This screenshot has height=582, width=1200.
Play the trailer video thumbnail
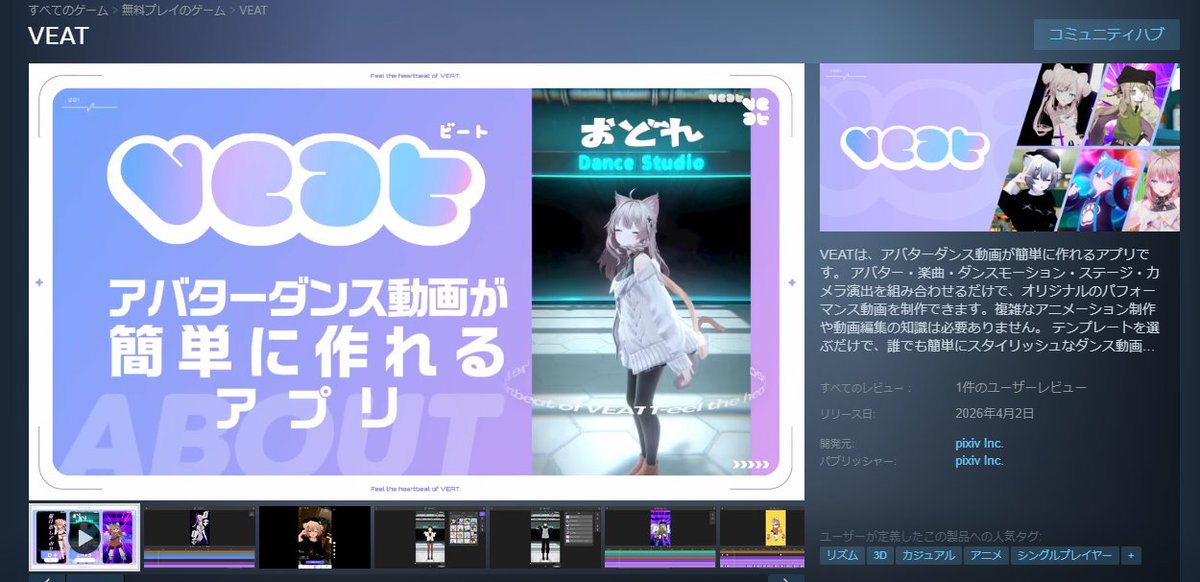(x=84, y=539)
